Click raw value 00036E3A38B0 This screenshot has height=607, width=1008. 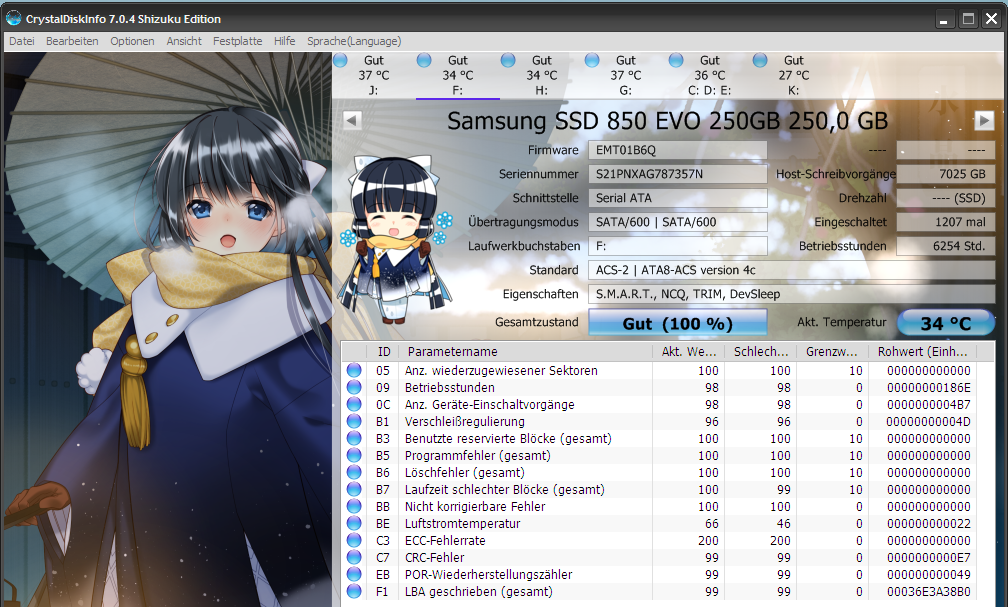[929, 592]
